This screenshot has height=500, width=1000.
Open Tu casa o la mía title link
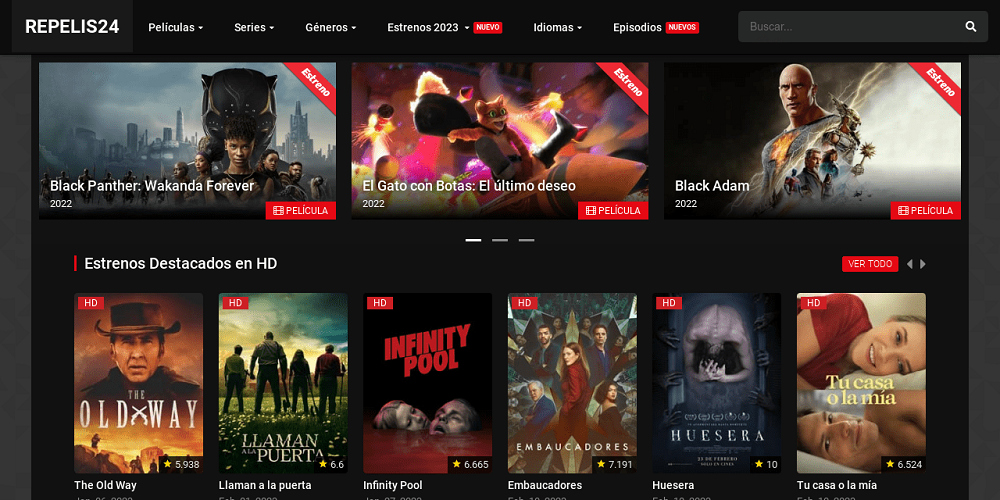pos(837,485)
